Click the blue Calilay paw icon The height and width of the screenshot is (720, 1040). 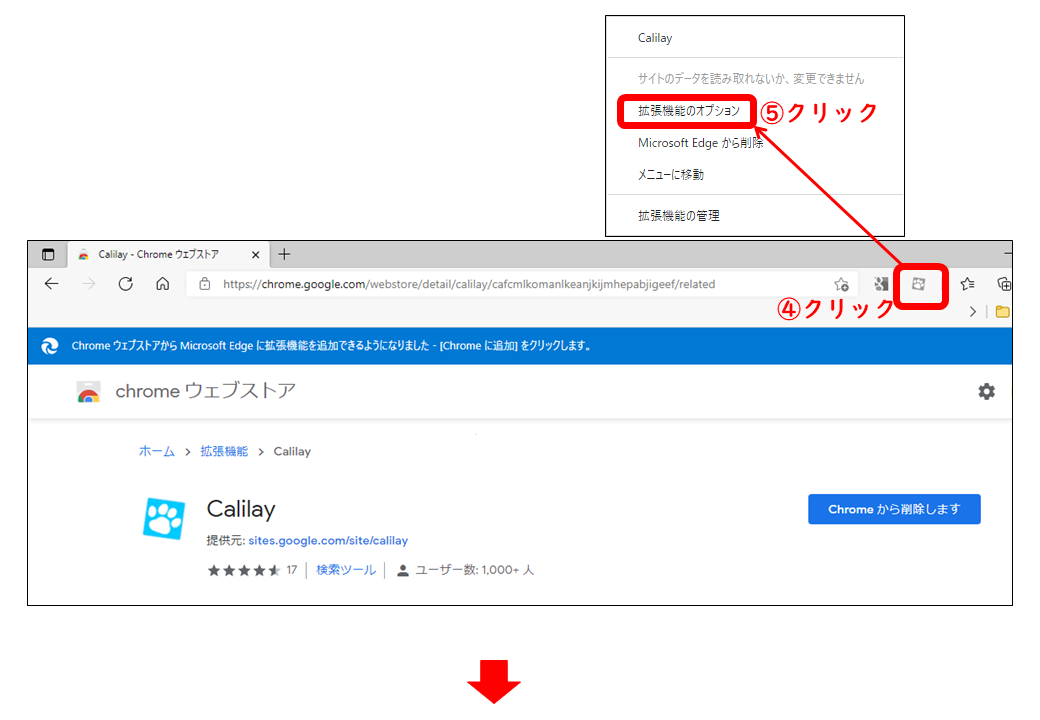164,518
